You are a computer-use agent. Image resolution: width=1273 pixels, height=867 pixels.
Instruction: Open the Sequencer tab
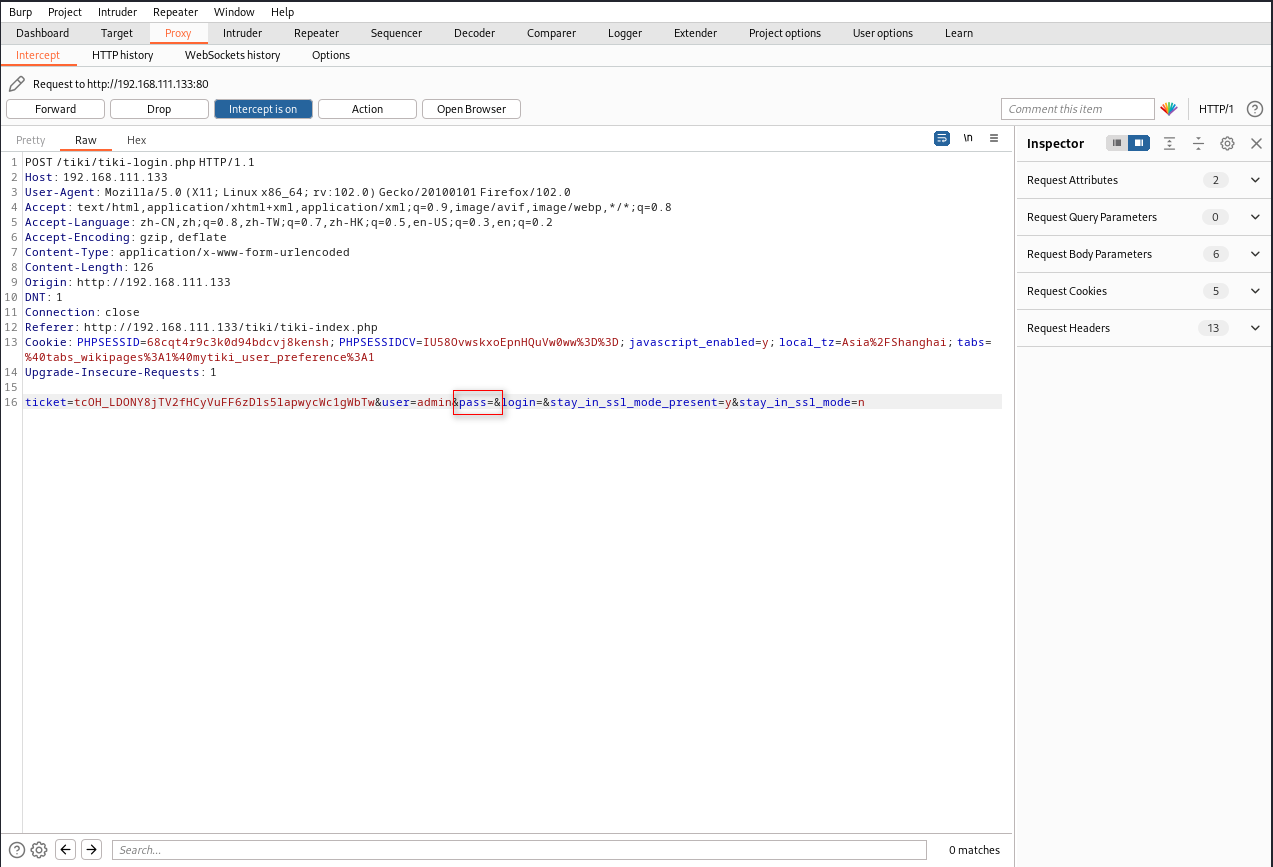(x=396, y=33)
